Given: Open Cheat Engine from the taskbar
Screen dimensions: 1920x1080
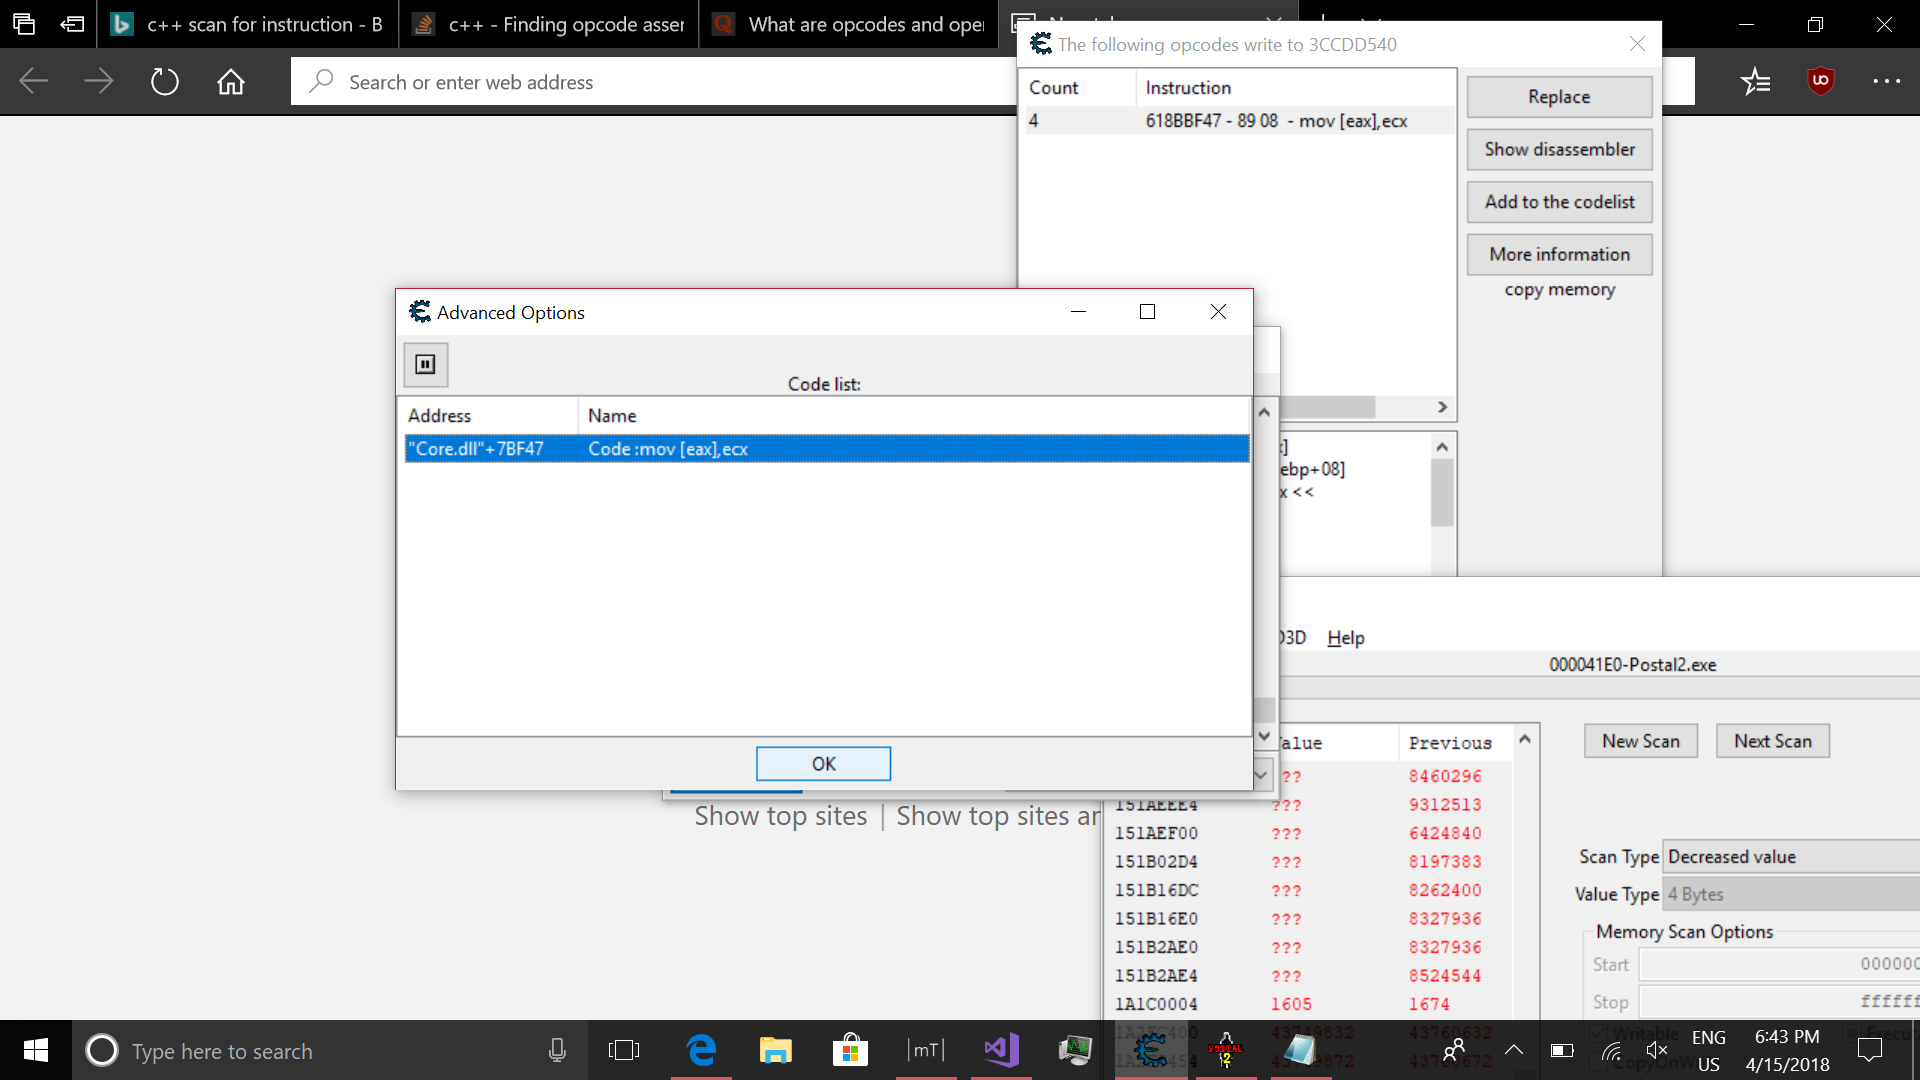Looking at the screenshot, I should click(x=1151, y=1050).
